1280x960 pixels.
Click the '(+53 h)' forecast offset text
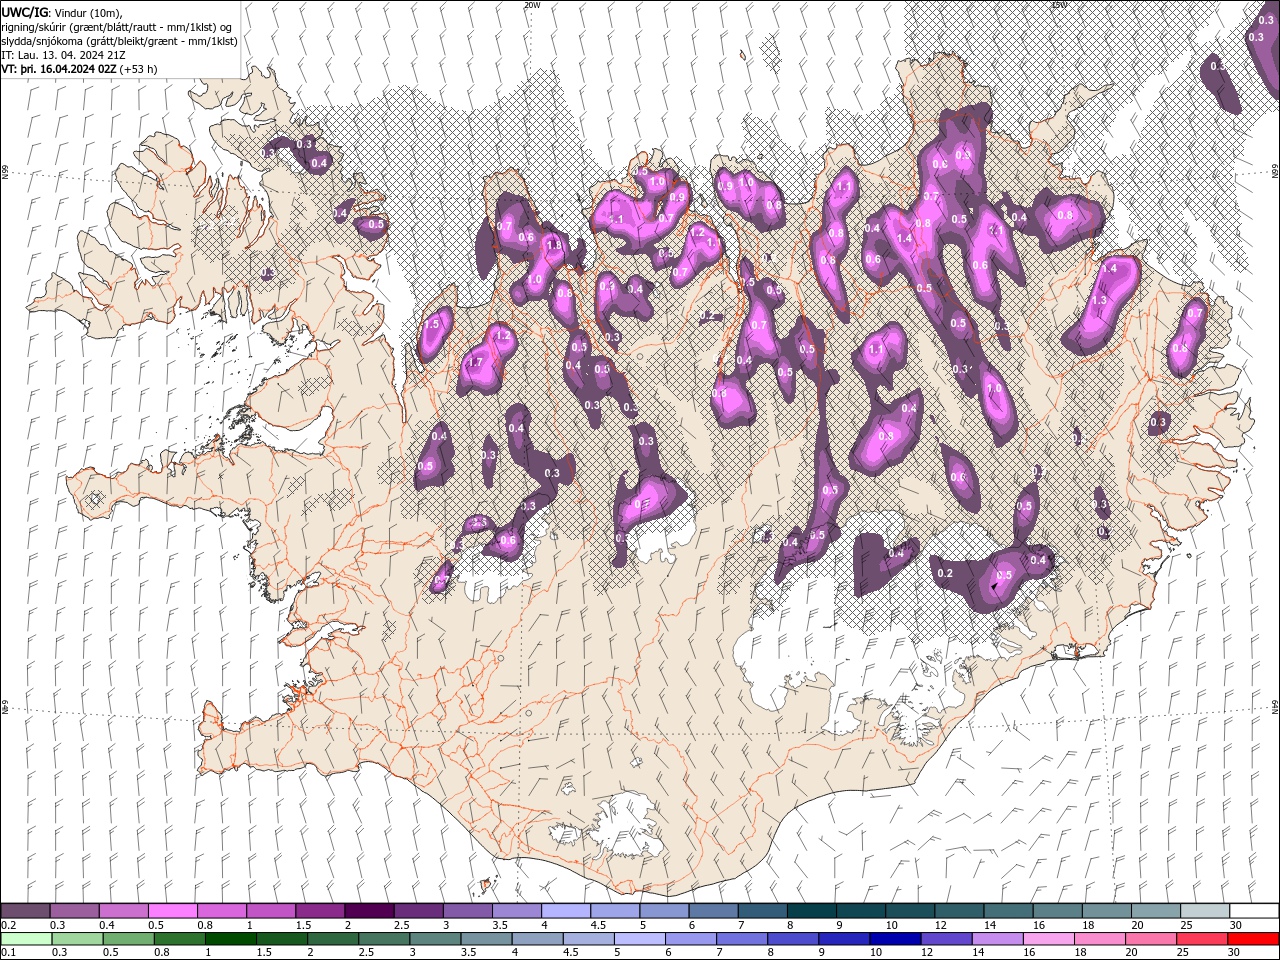coord(139,69)
